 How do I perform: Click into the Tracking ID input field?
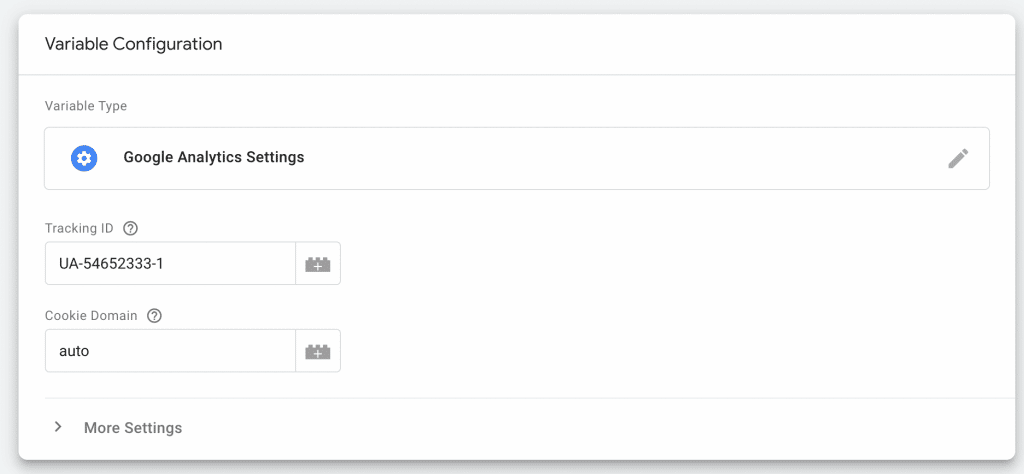pos(170,264)
